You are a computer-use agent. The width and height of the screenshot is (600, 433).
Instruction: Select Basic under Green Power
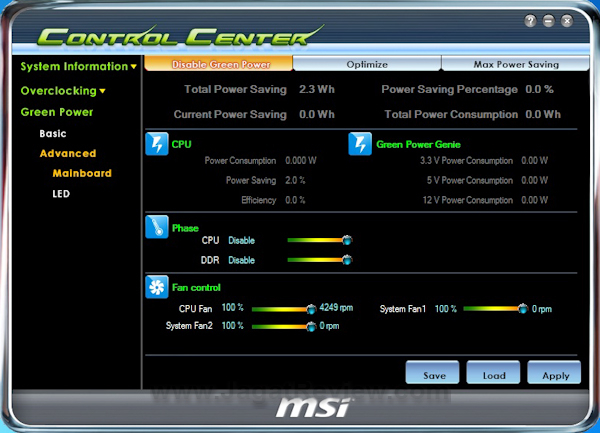pos(53,133)
